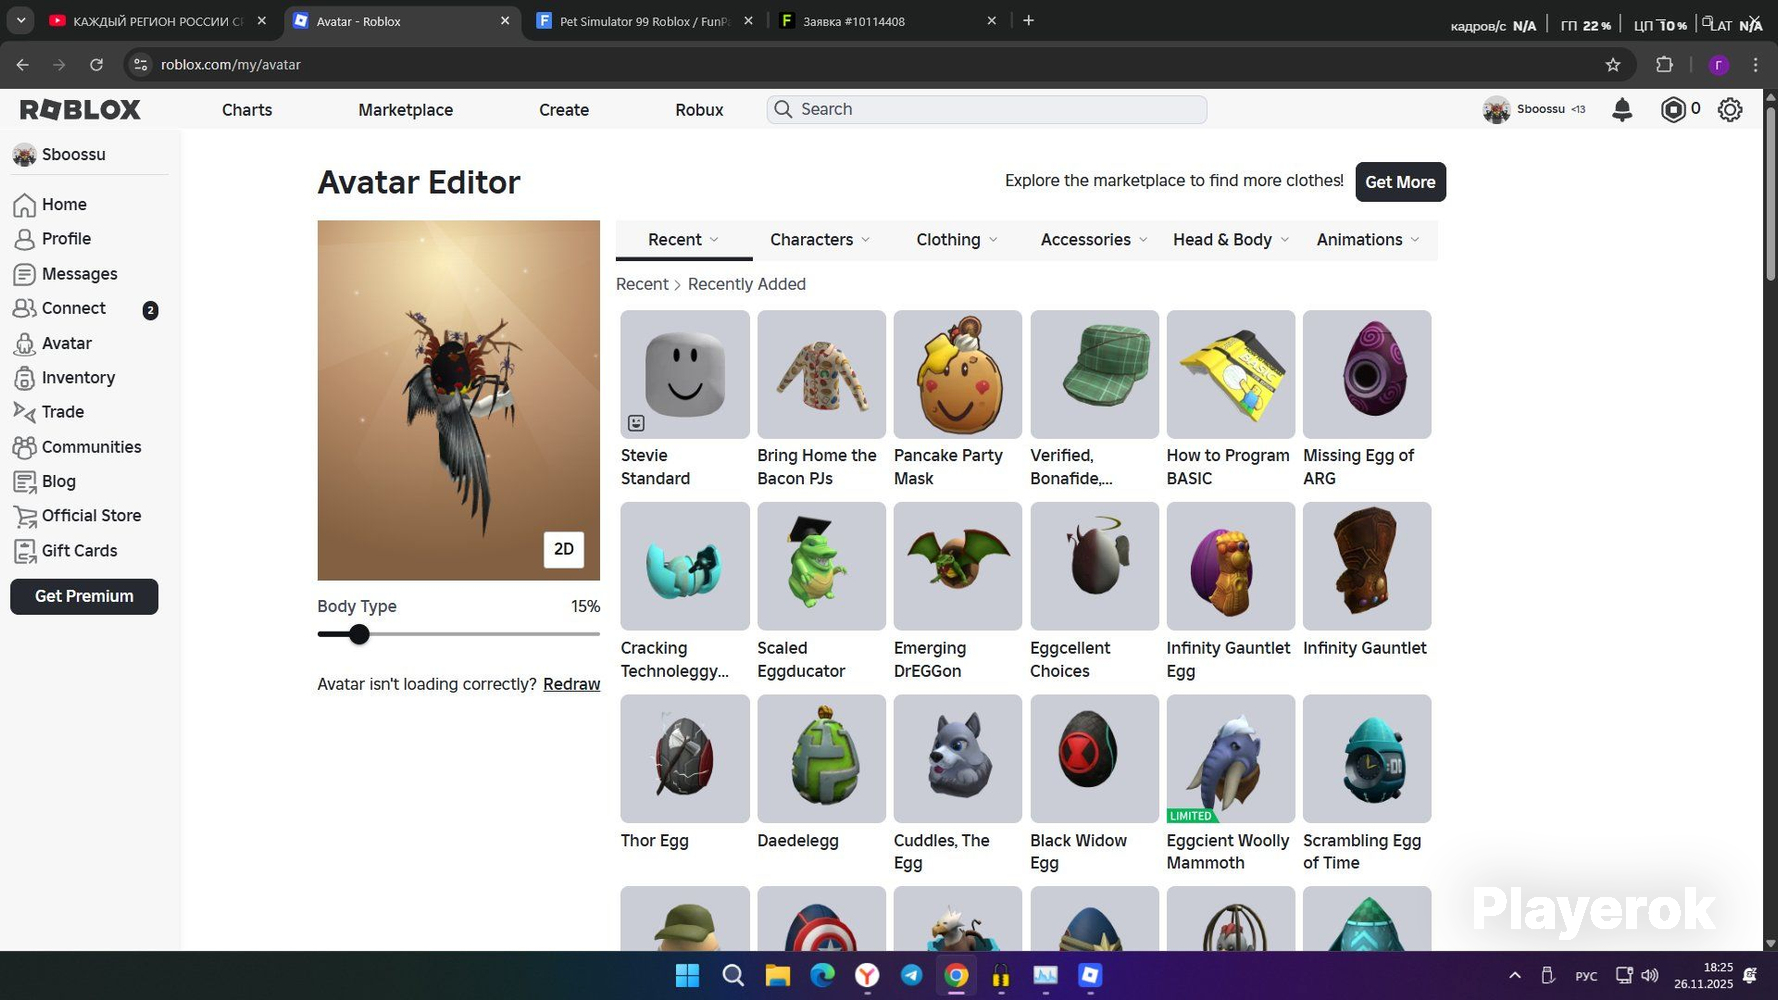This screenshot has height=1000, width=1778.
Task: Open the Trade sidebar icon
Action: click(24, 412)
